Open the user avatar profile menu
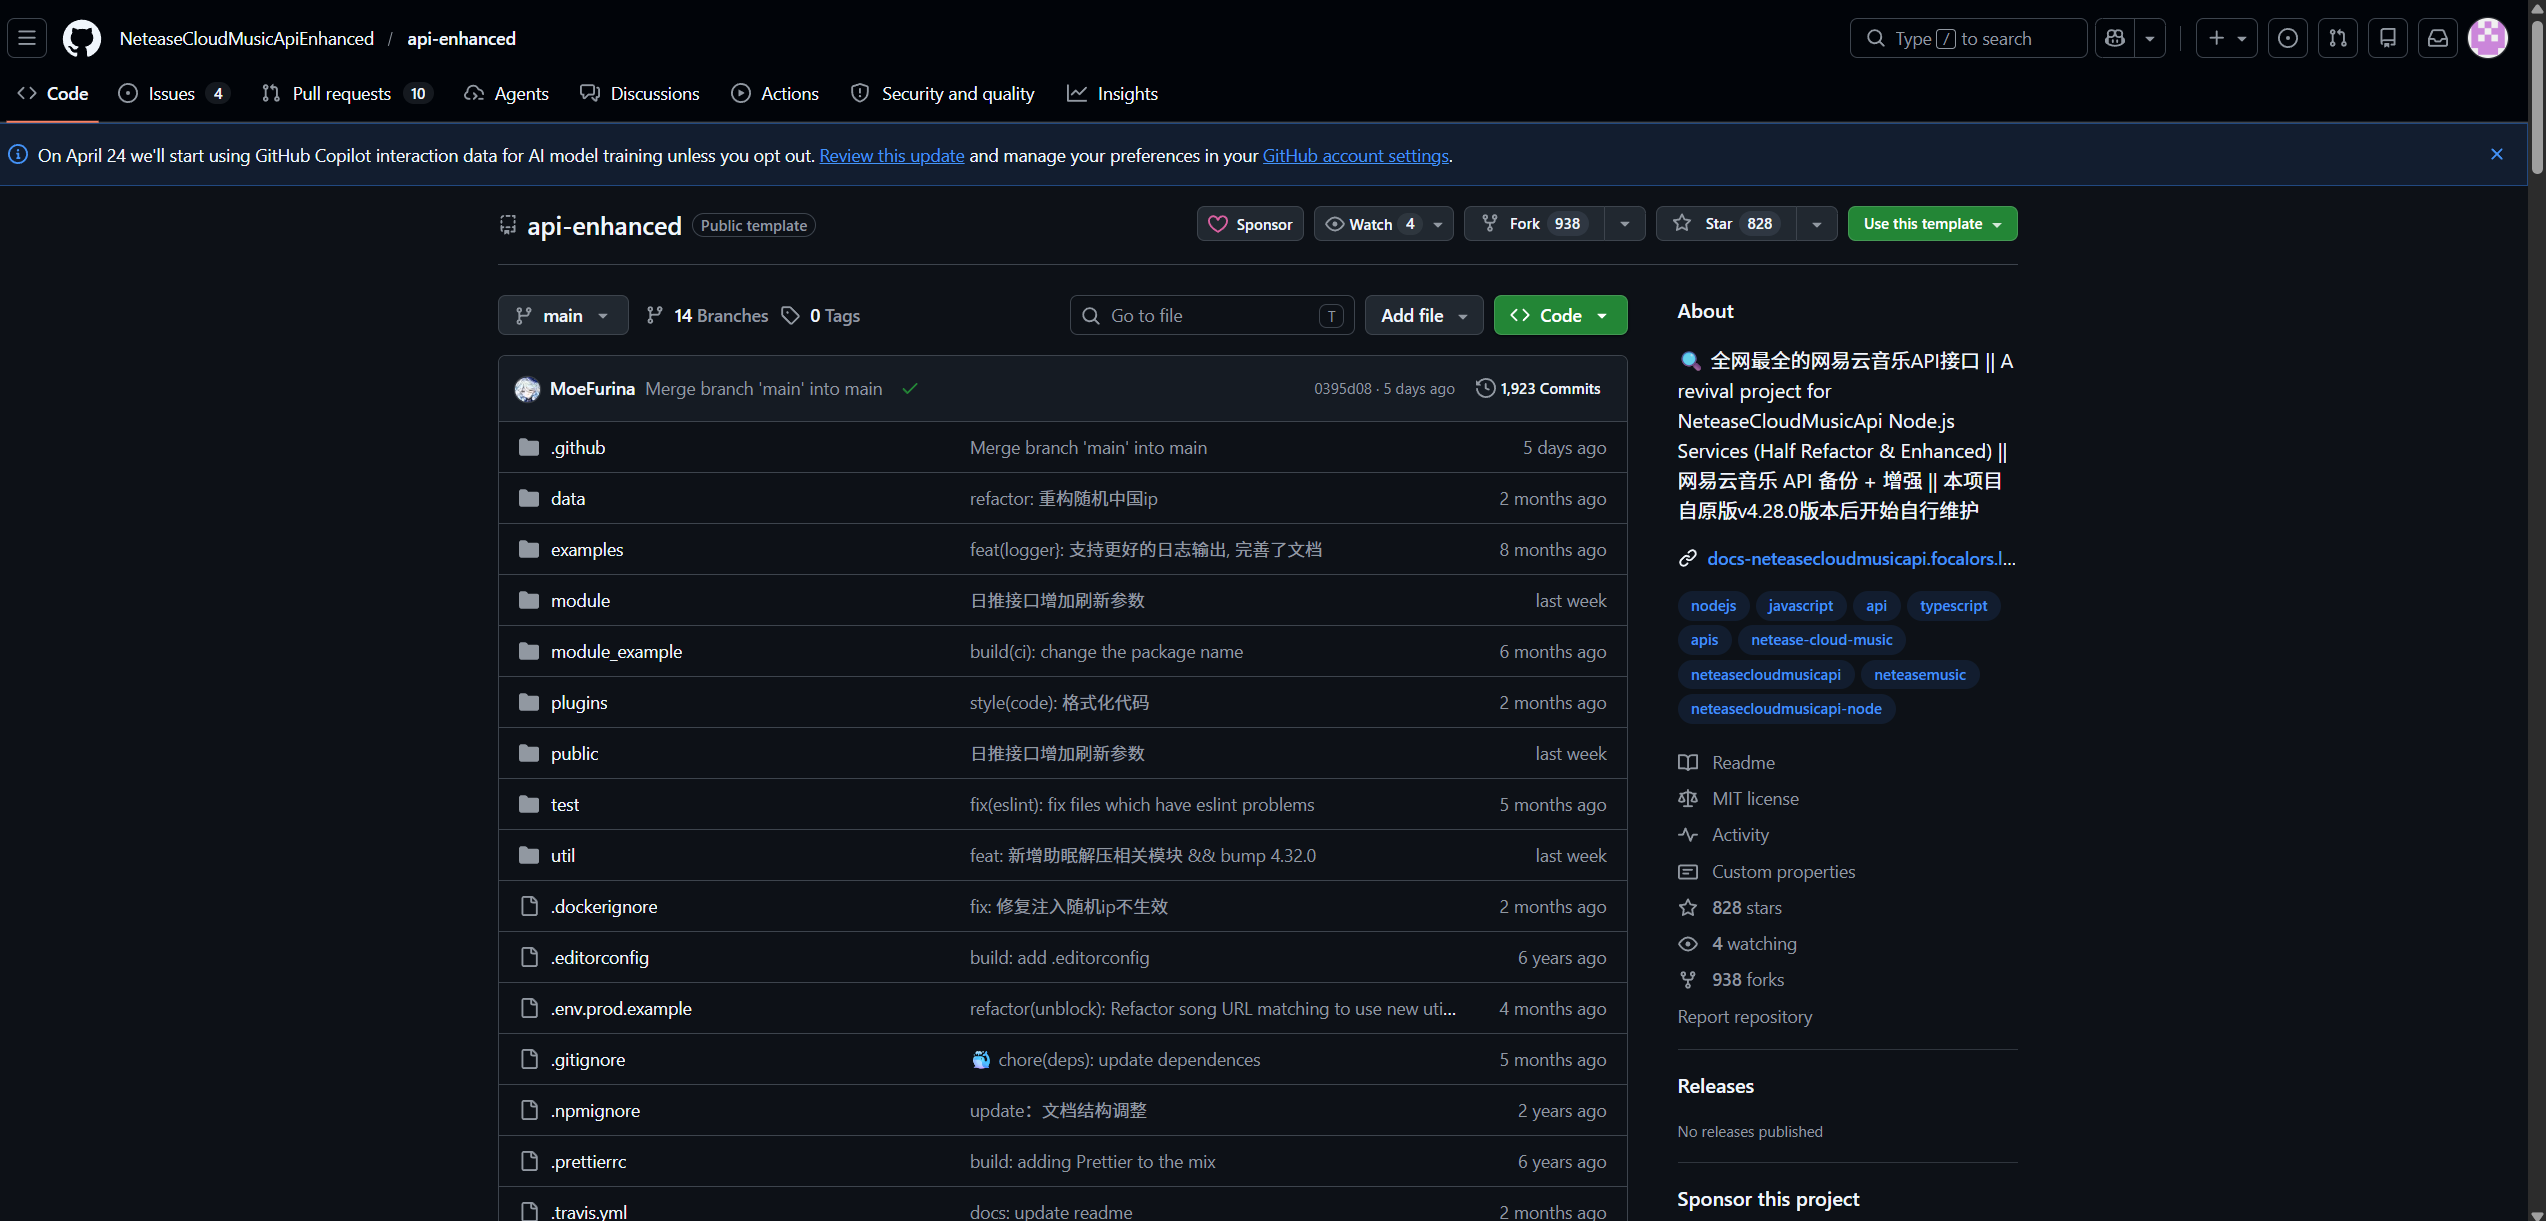This screenshot has height=1221, width=2546. (x=2488, y=38)
